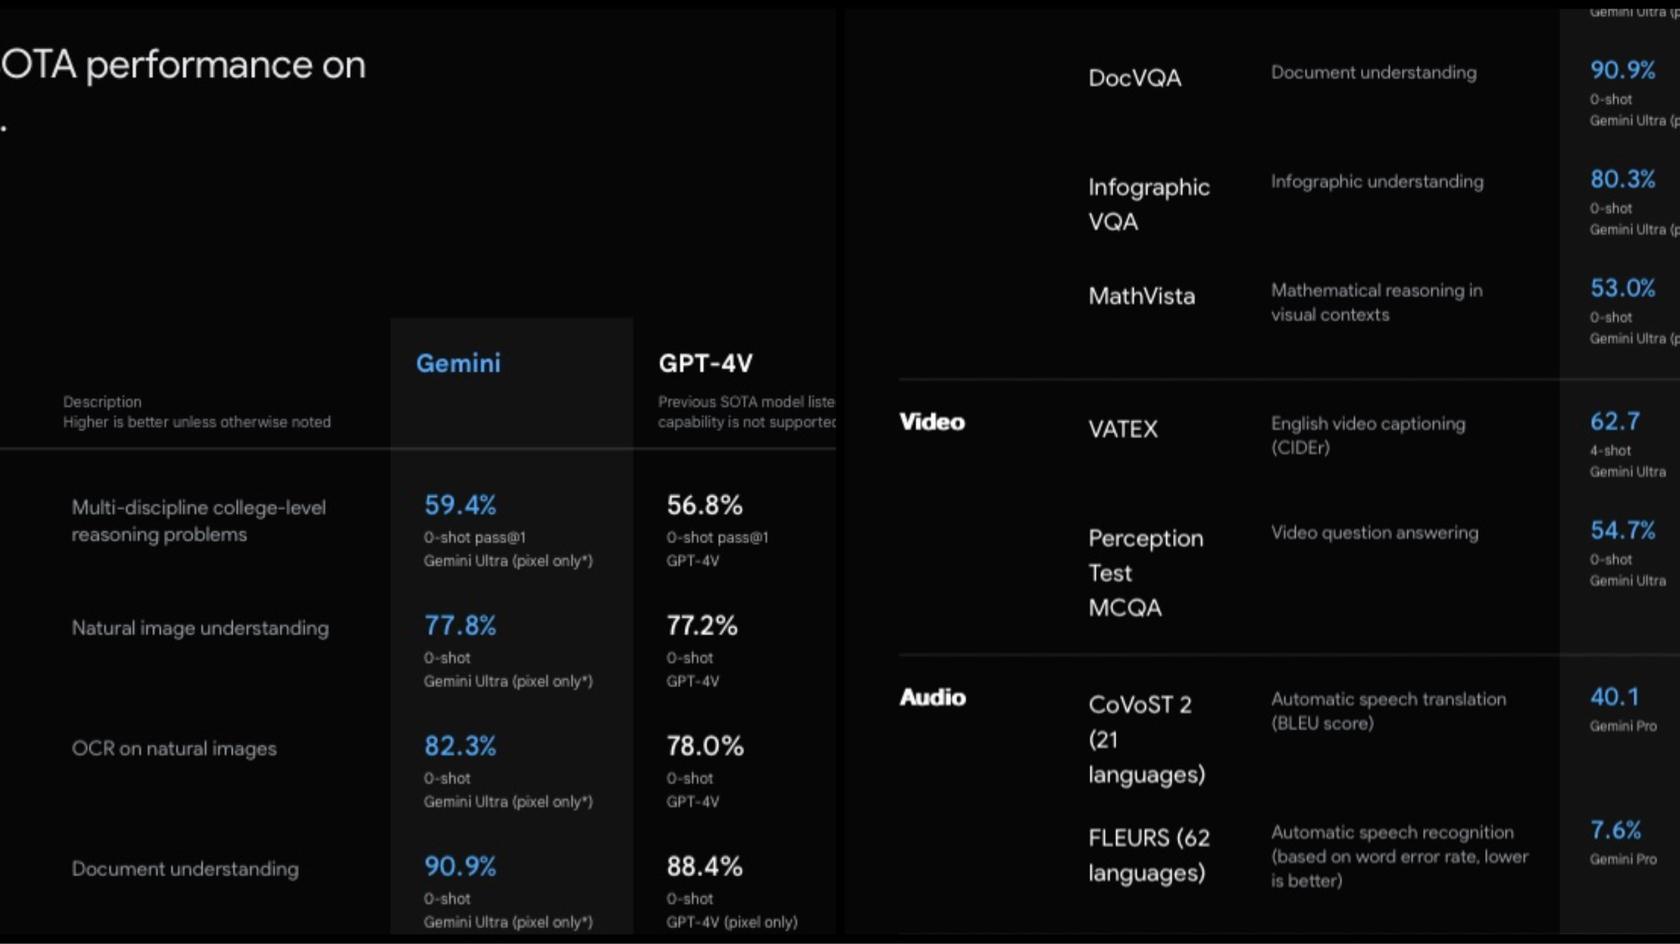Select the 7.6% FLEURS score

(x=1616, y=830)
